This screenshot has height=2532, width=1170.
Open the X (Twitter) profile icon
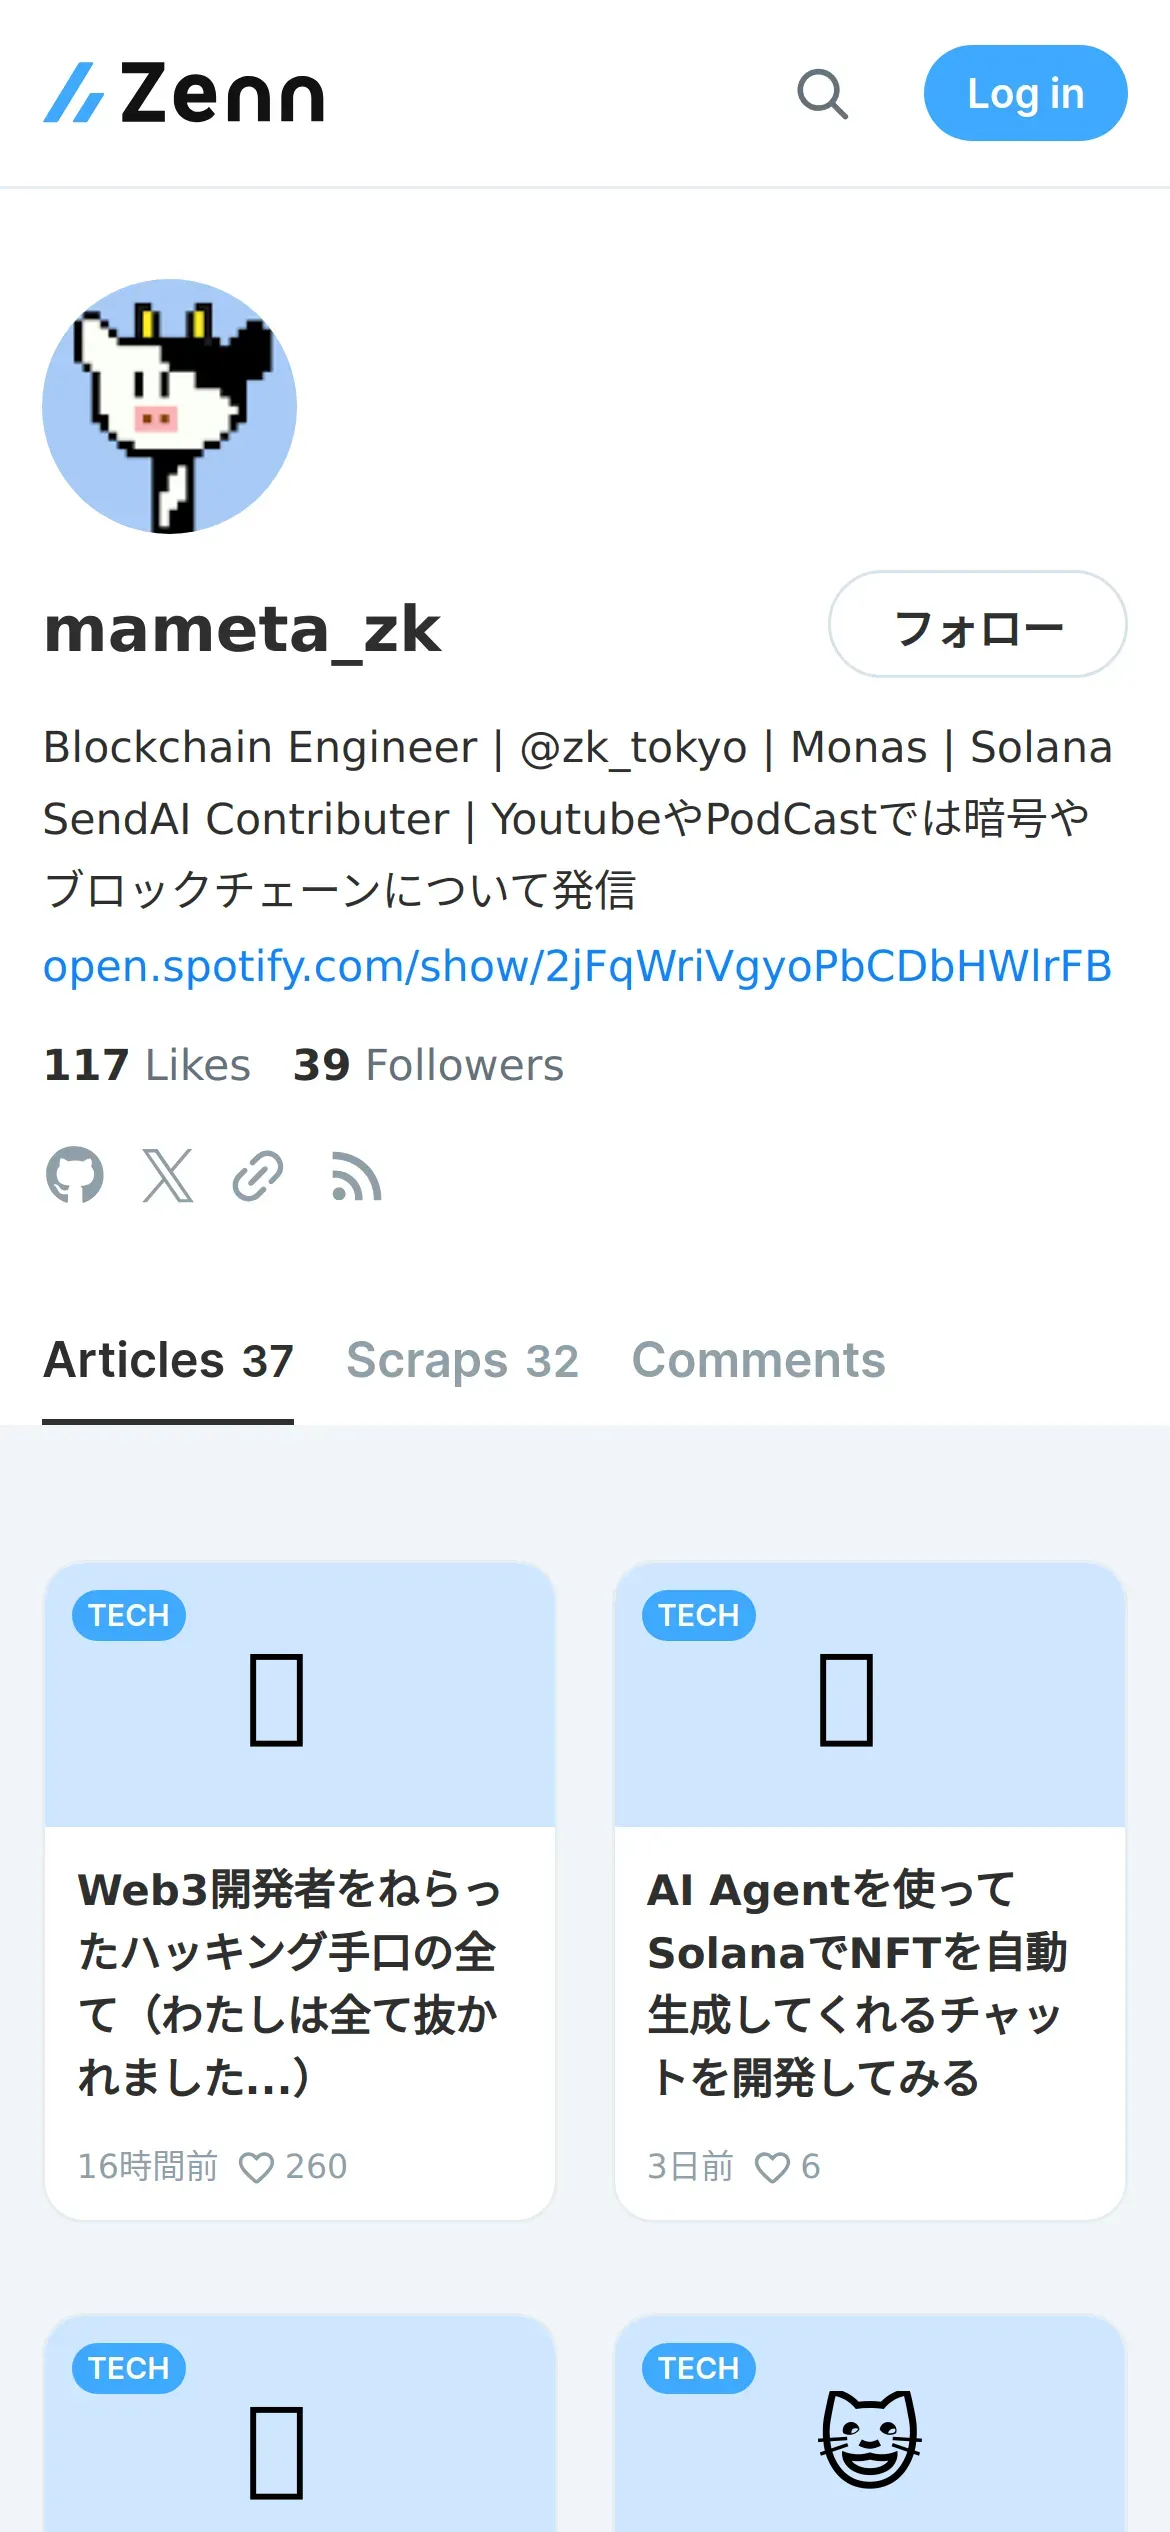pos(167,1175)
